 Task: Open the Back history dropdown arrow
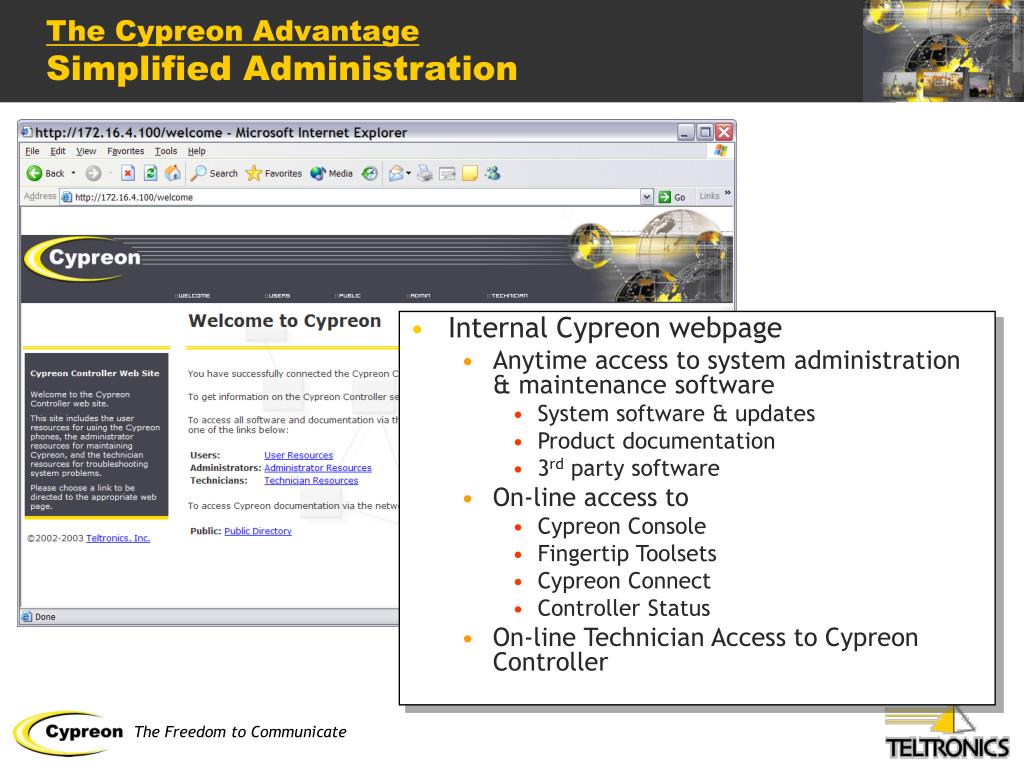[x=73, y=173]
